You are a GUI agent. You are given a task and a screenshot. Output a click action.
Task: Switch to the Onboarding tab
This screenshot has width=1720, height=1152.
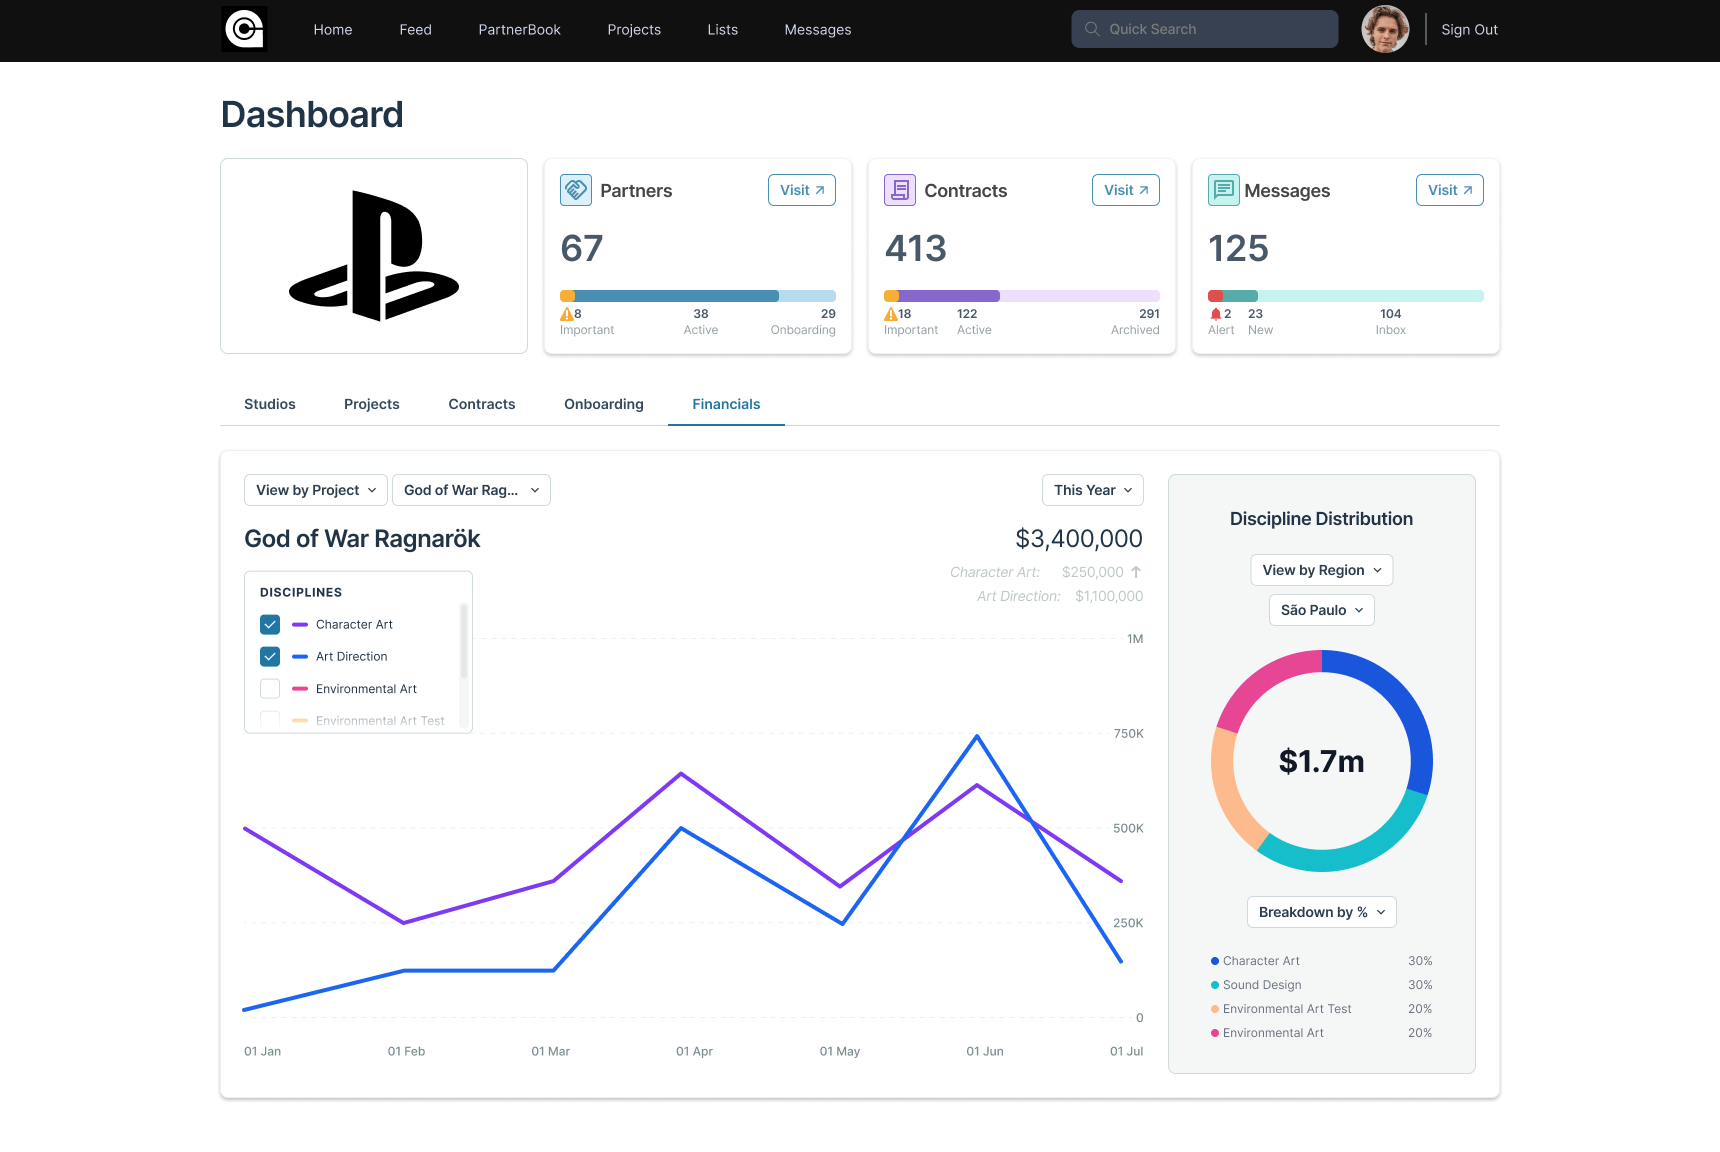coord(604,404)
